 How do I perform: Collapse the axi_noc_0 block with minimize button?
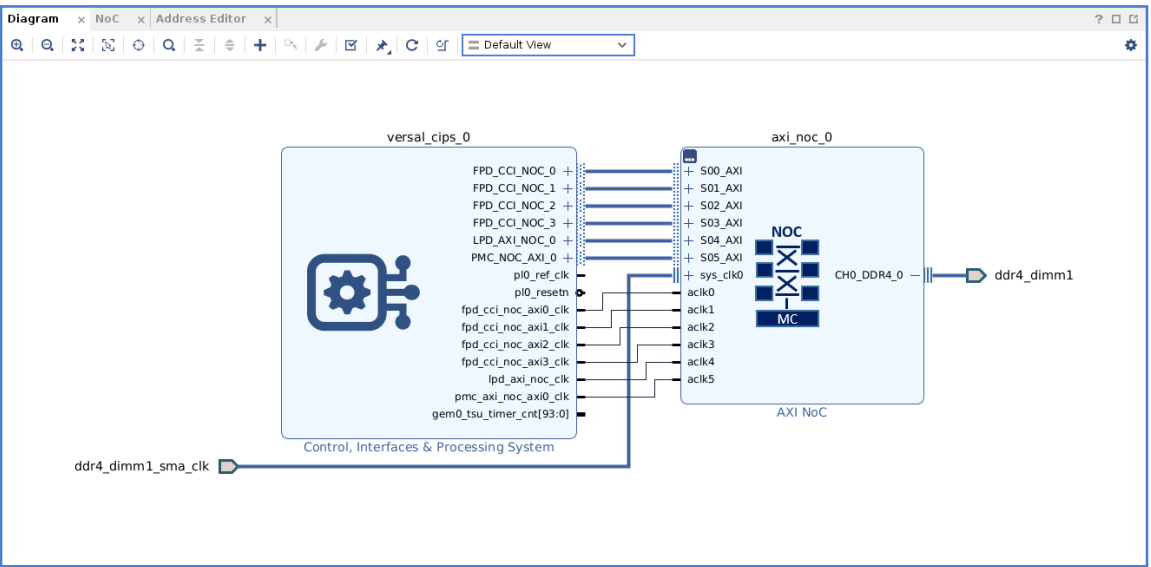pos(689,156)
